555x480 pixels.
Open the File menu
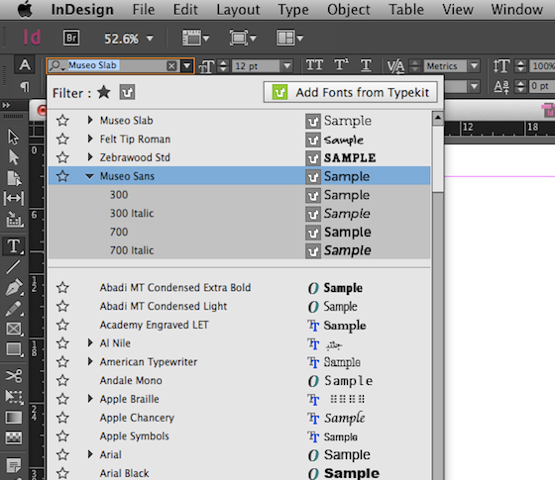143,10
